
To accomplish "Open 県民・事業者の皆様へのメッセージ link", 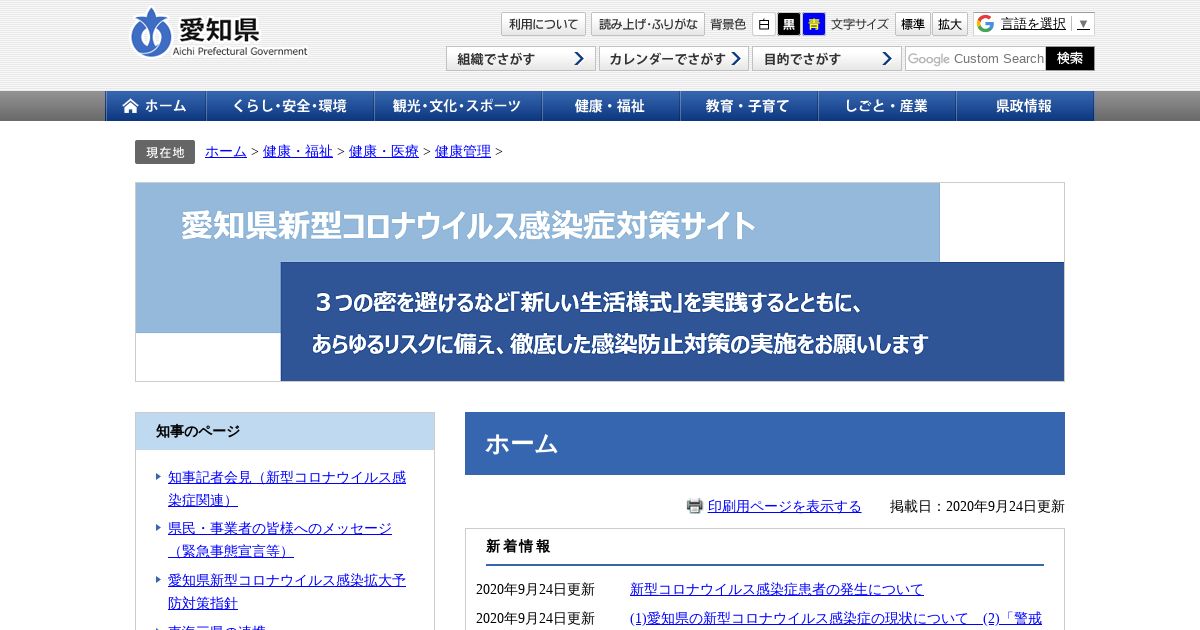I will 280,539.
